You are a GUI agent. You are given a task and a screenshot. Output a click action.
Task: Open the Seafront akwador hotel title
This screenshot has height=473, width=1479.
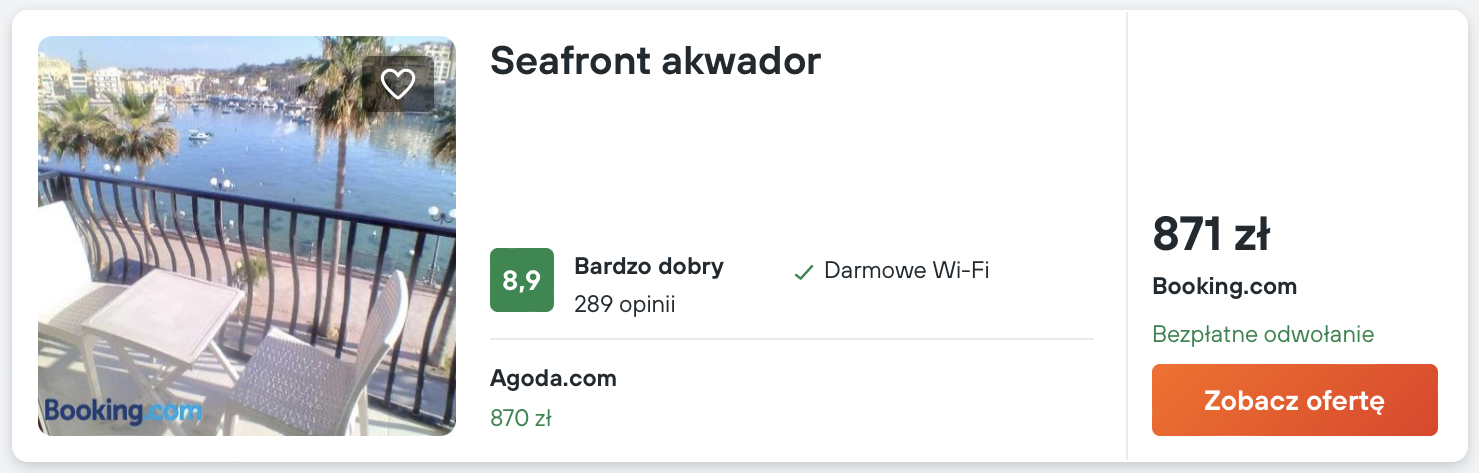pyautogui.click(x=655, y=62)
